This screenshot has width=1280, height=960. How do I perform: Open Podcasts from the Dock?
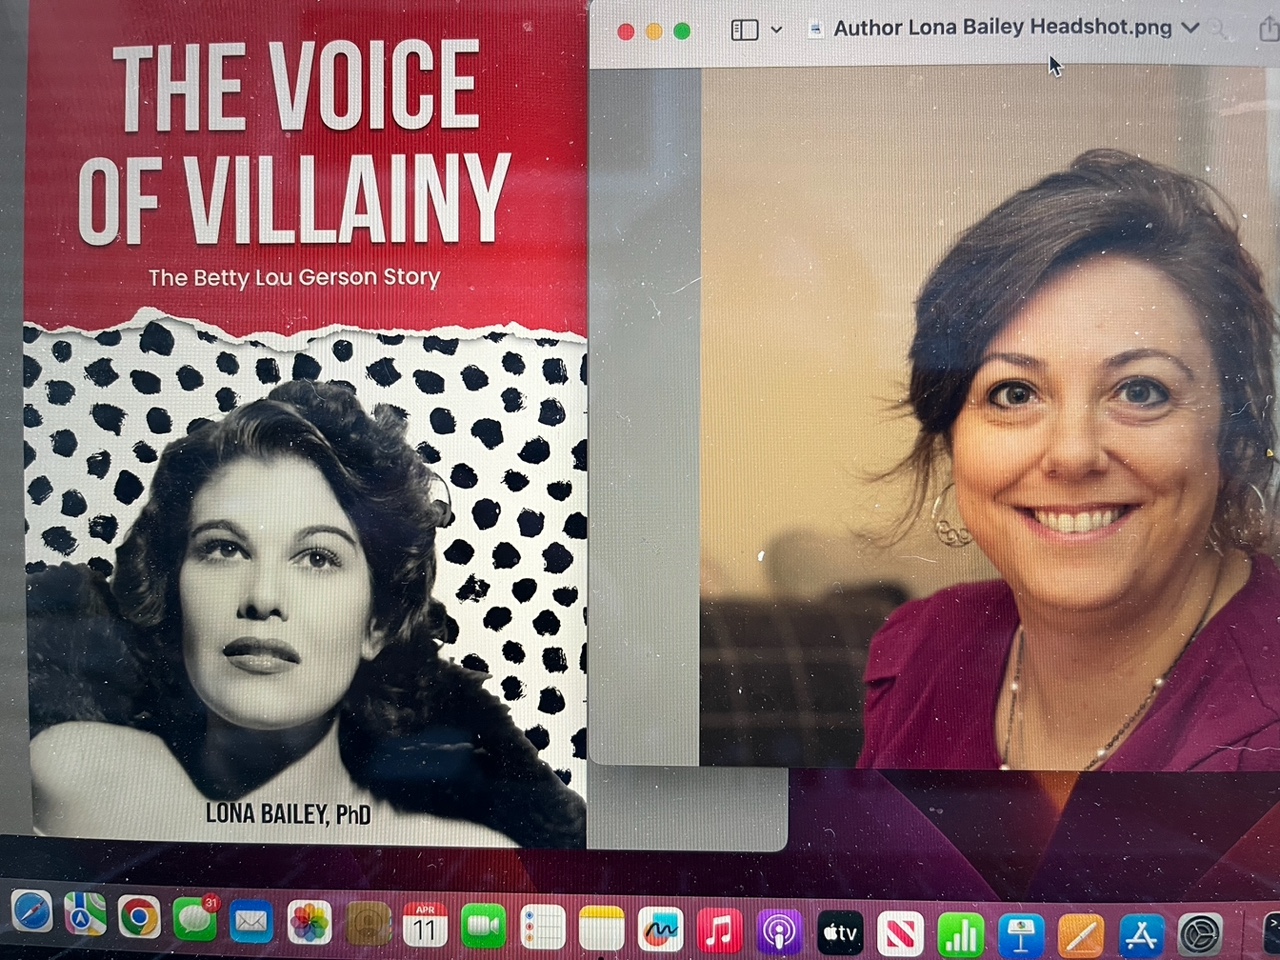click(x=780, y=933)
